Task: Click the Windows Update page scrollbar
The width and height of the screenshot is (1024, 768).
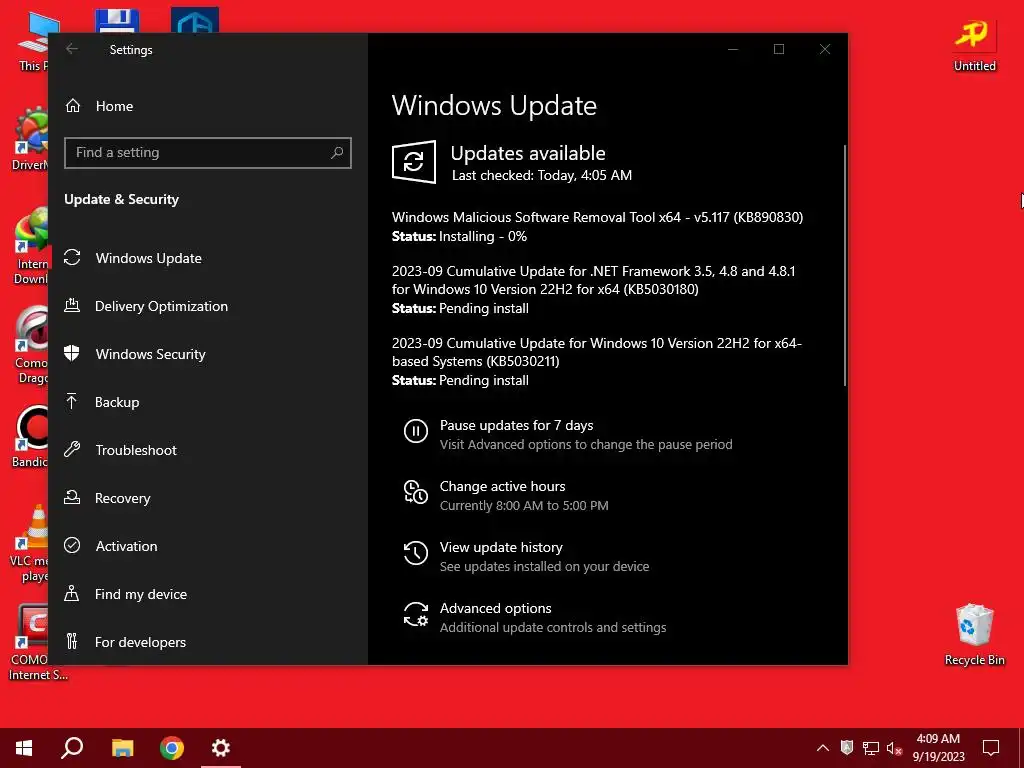Action: click(844, 265)
